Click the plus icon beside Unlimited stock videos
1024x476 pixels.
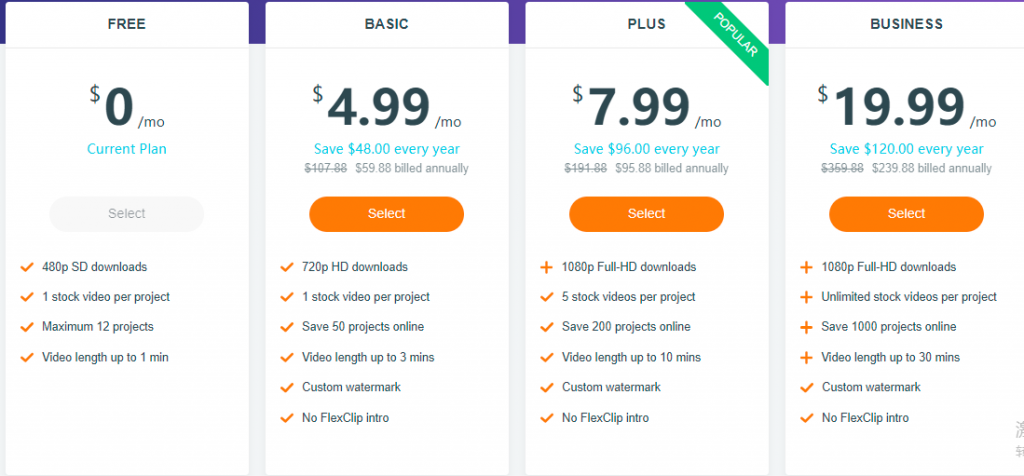click(807, 297)
